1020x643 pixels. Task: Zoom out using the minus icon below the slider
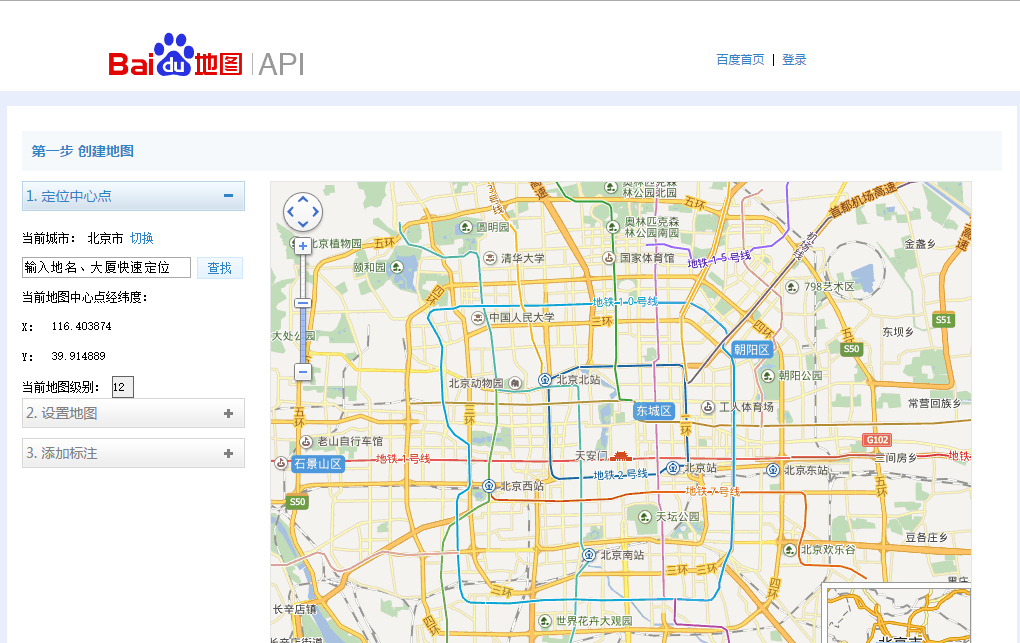click(x=302, y=371)
